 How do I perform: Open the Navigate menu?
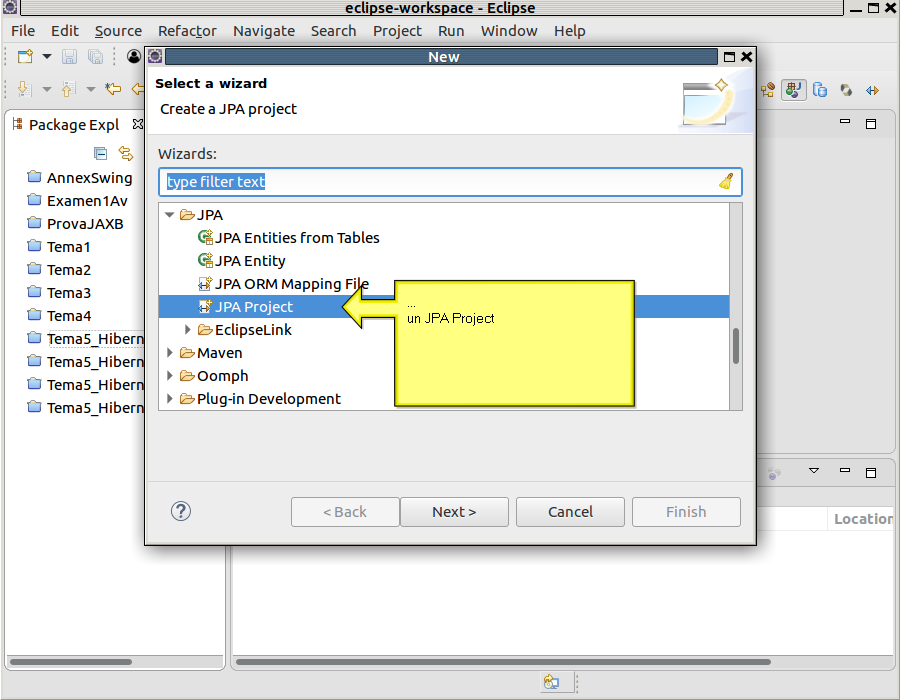263,31
